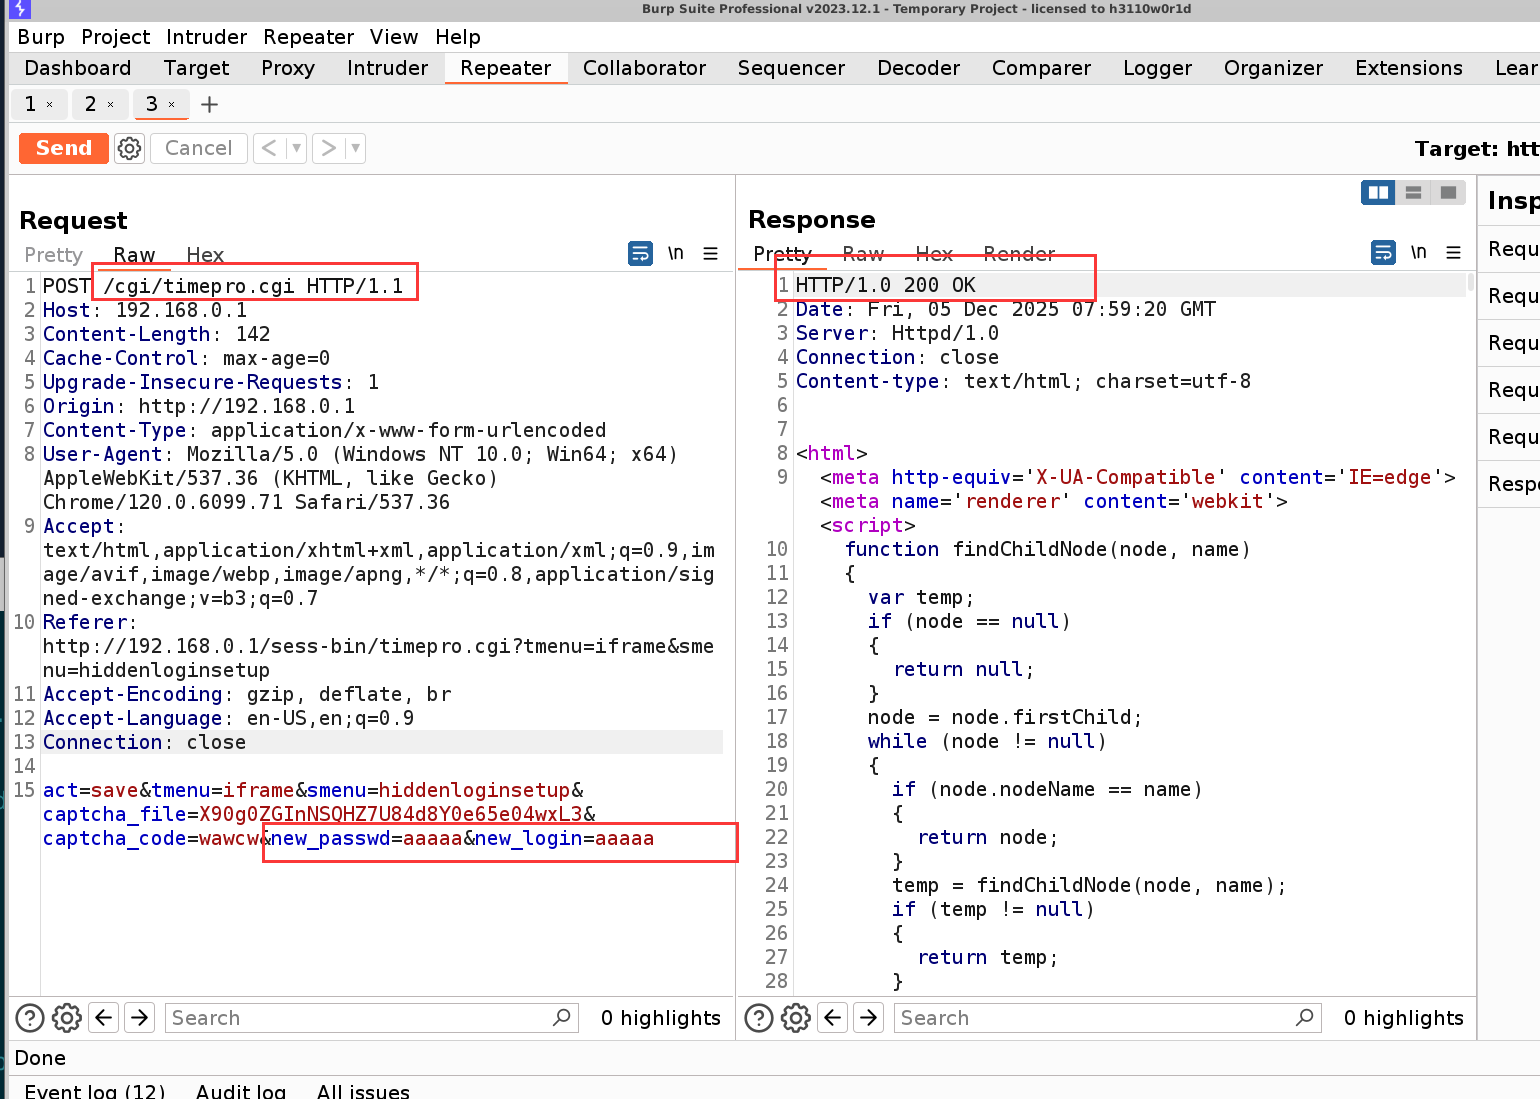Switch to the Decoder tab
The width and height of the screenshot is (1540, 1099).
917,68
